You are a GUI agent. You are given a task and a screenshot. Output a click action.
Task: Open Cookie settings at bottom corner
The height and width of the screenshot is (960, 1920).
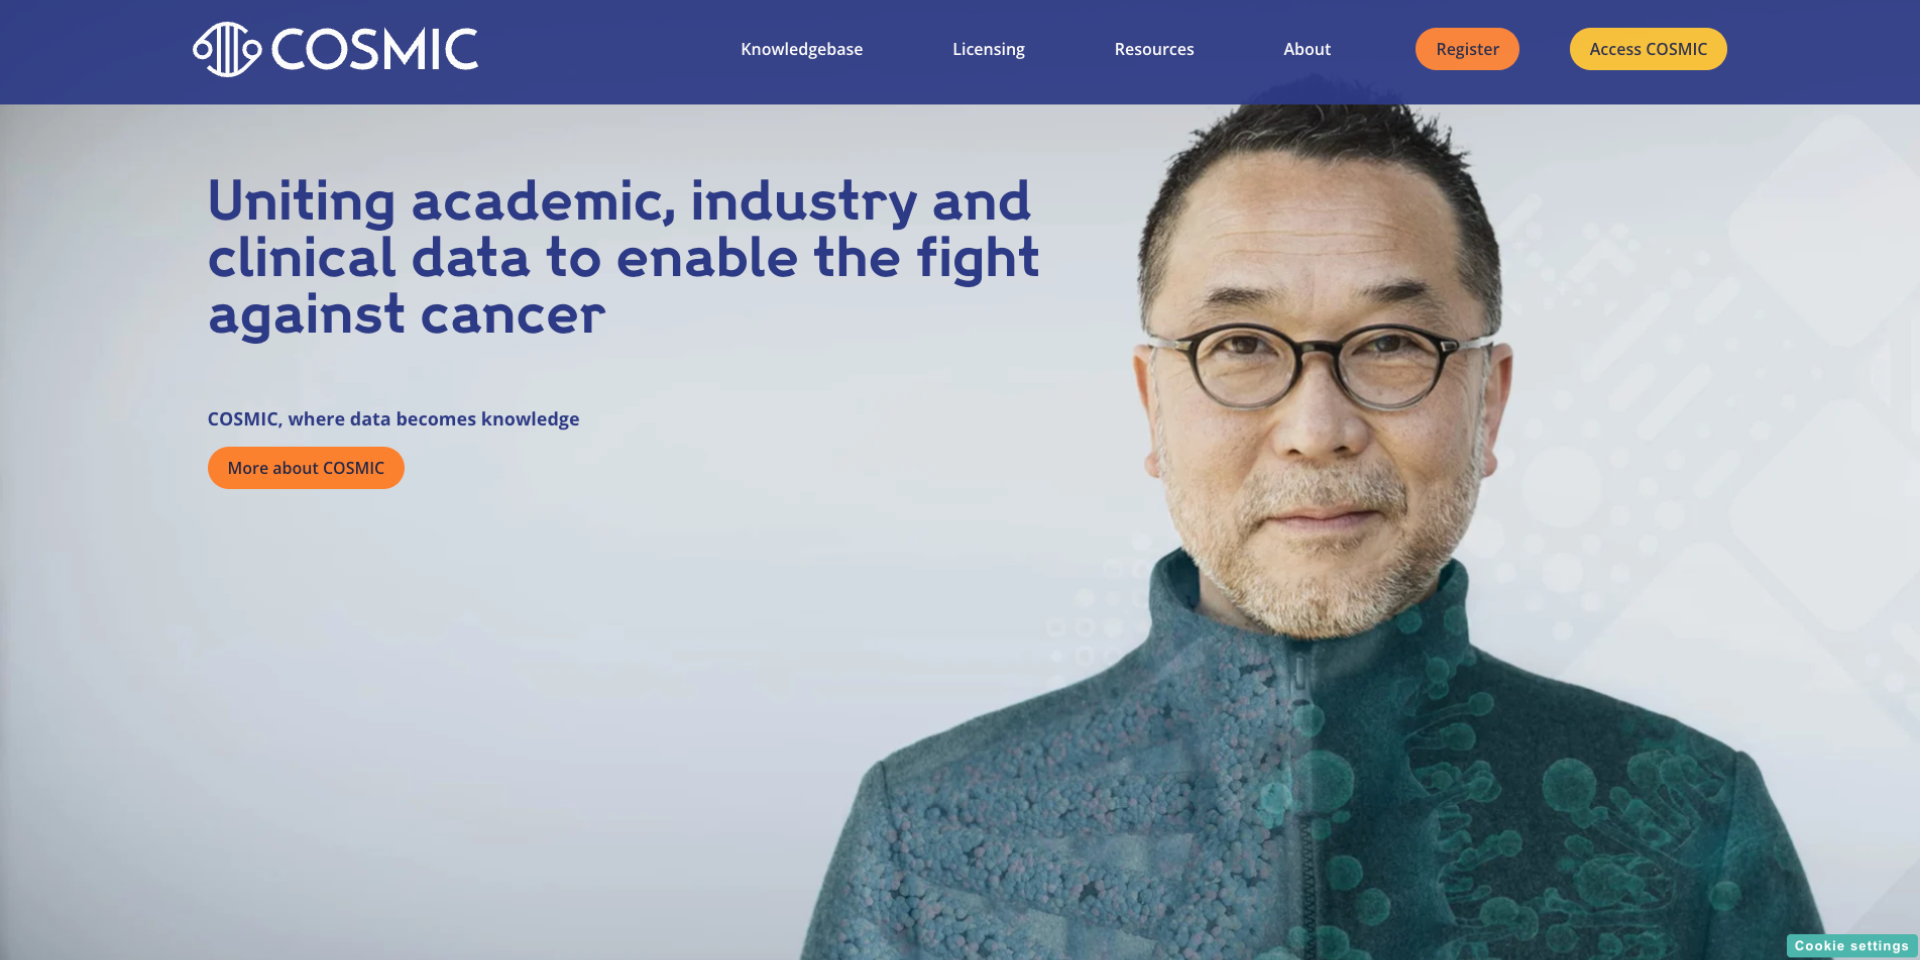tap(1851, 946)
